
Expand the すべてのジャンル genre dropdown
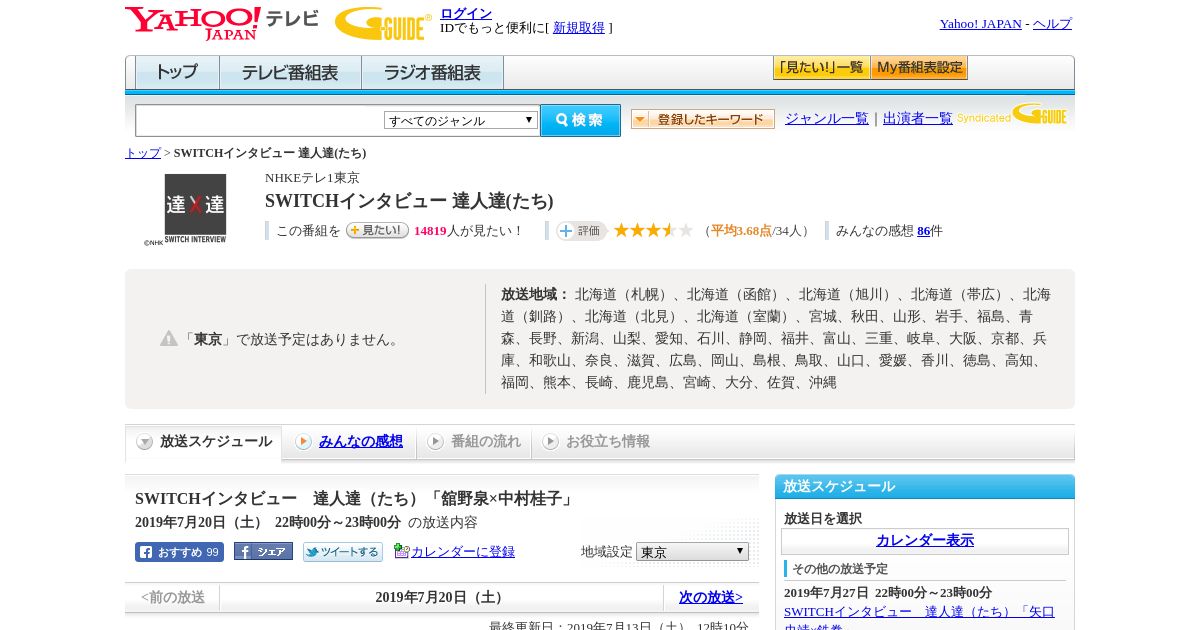pos(461,120)
